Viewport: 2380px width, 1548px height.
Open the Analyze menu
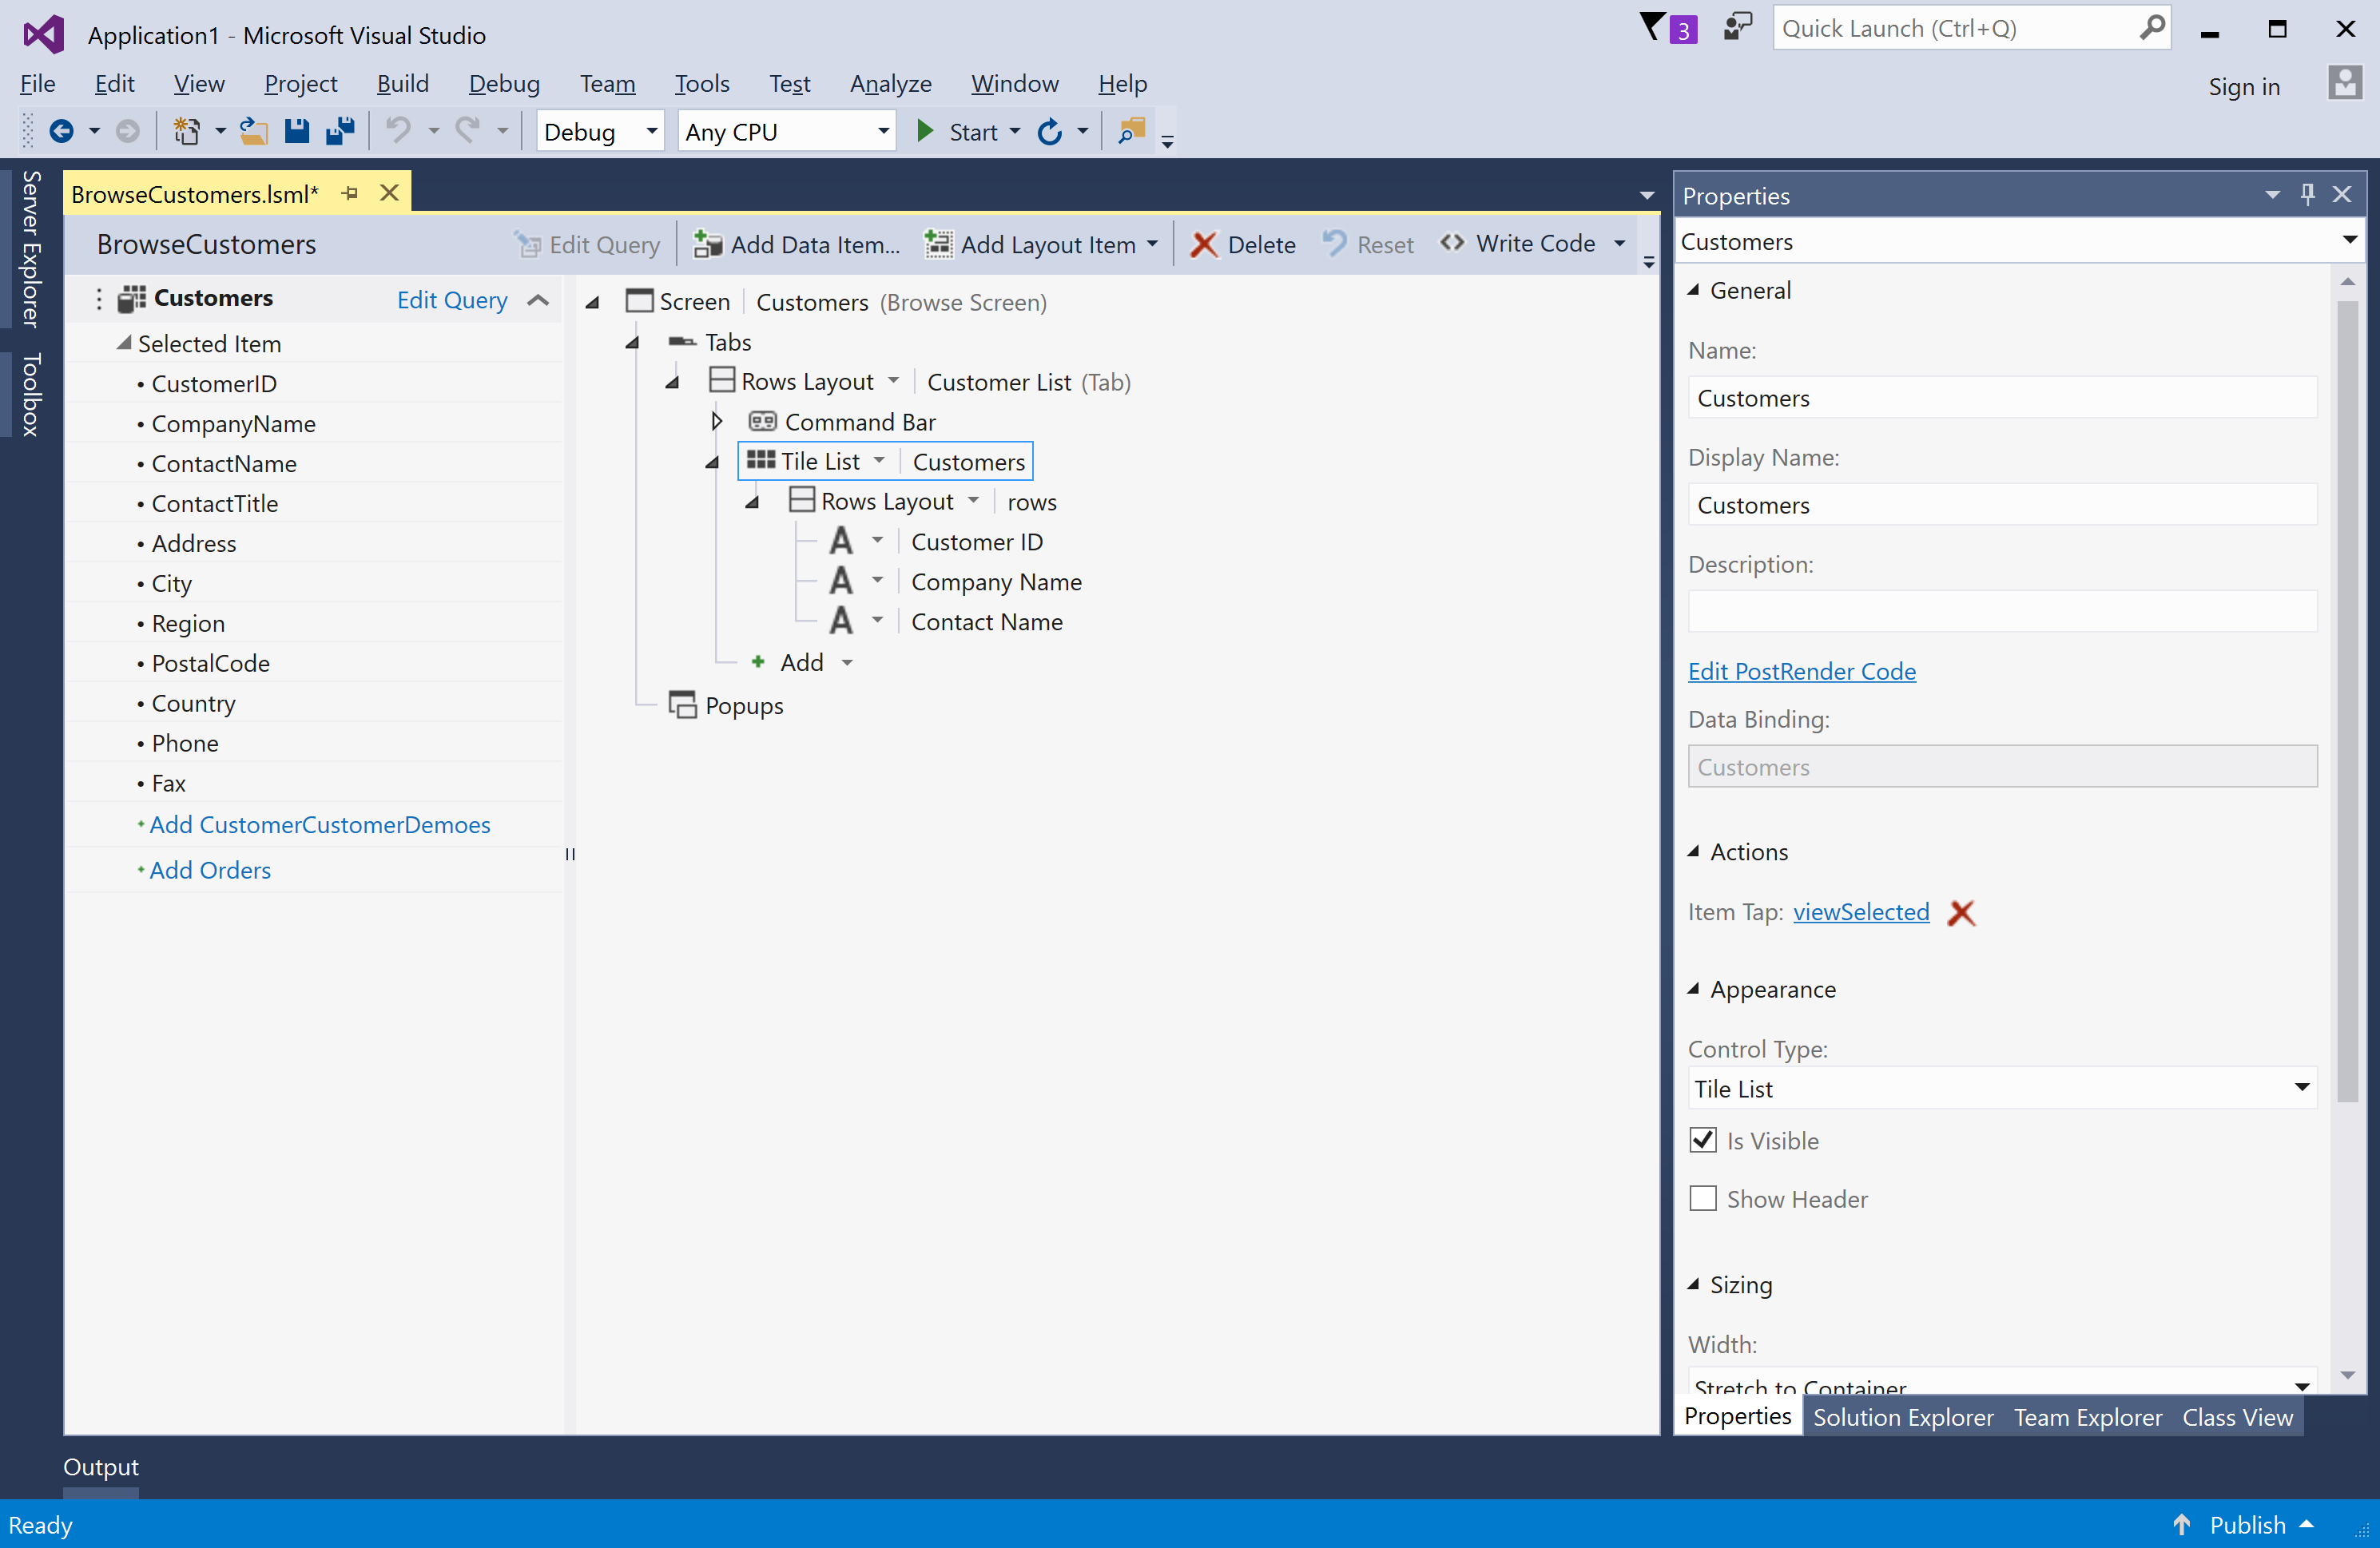pyautogui.click(x=891, y=83)
